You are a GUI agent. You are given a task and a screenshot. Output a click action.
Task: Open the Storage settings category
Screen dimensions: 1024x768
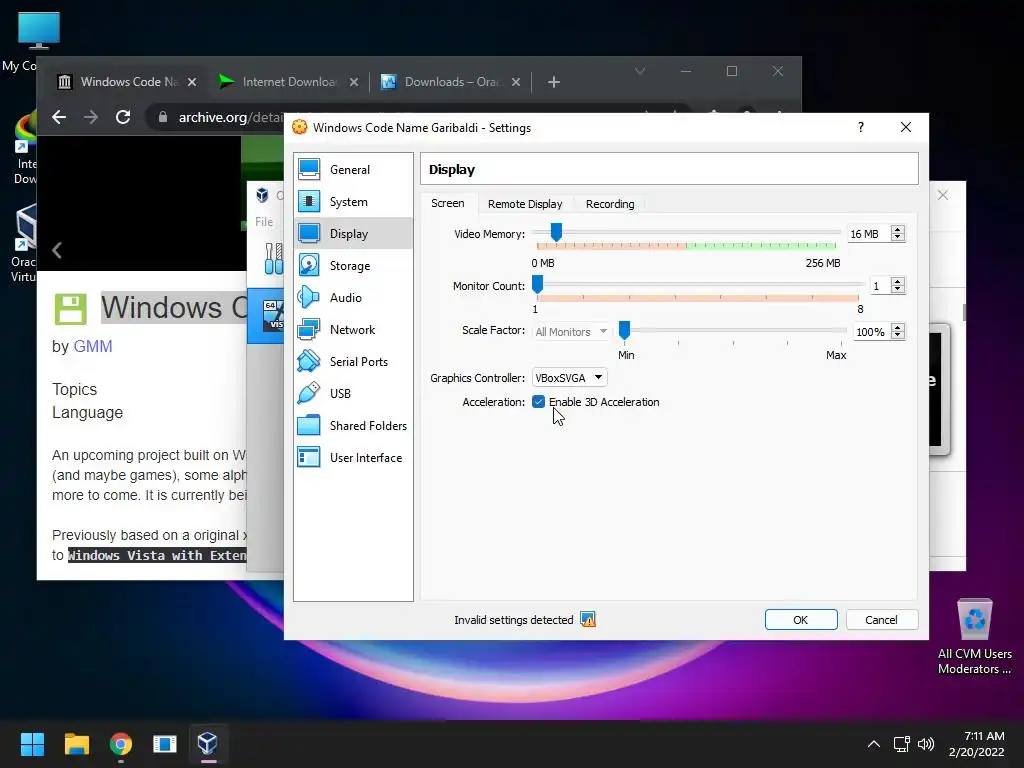click(353, 266)
